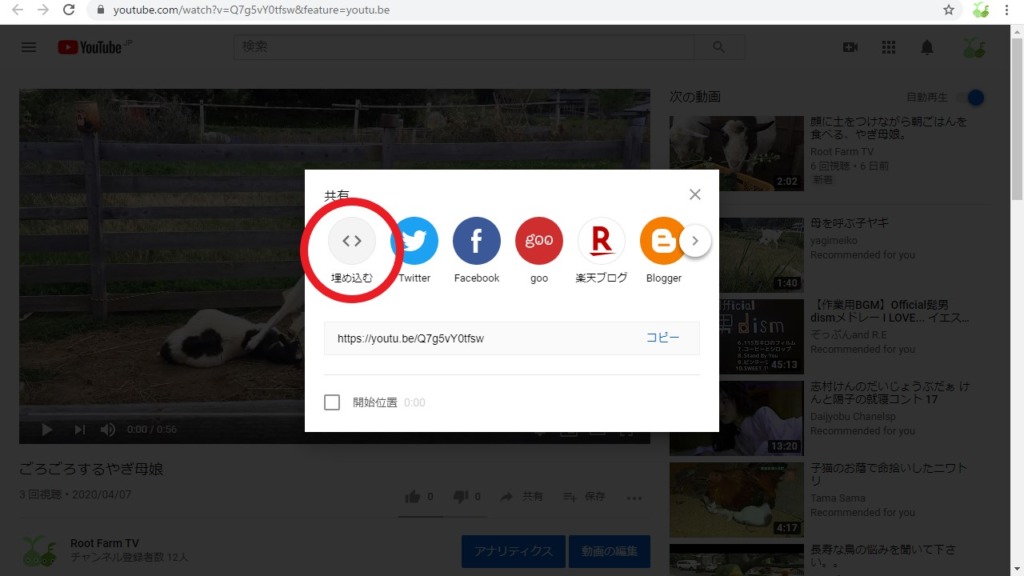Click the Embed (埋め込む) share icon
The image size is (1024, 576).
pos(351,241)
